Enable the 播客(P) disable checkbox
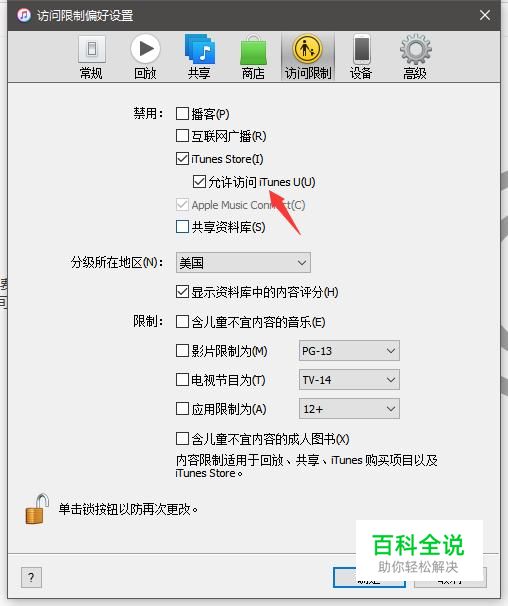This screenshot has width=508, height=606. [x=182, y=114]
